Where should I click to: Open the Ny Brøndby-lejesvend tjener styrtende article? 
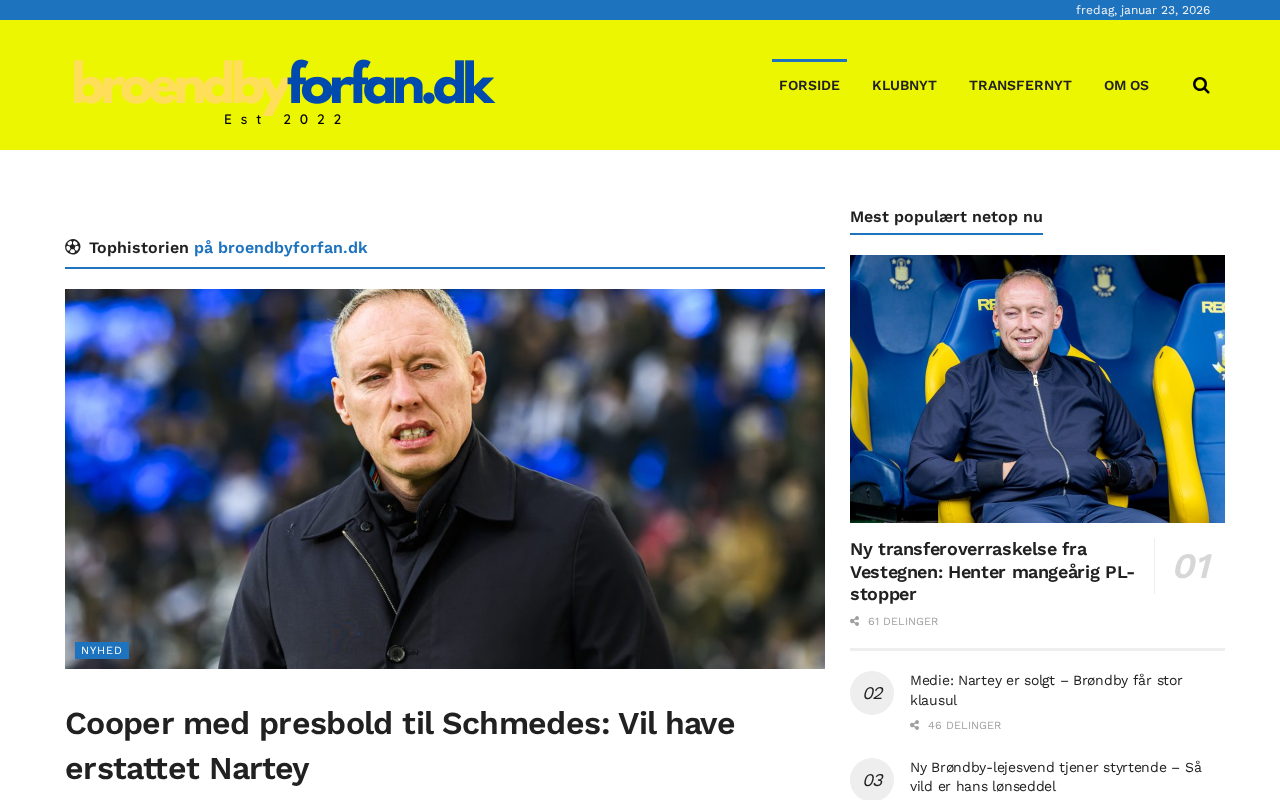coord(1056,777)
